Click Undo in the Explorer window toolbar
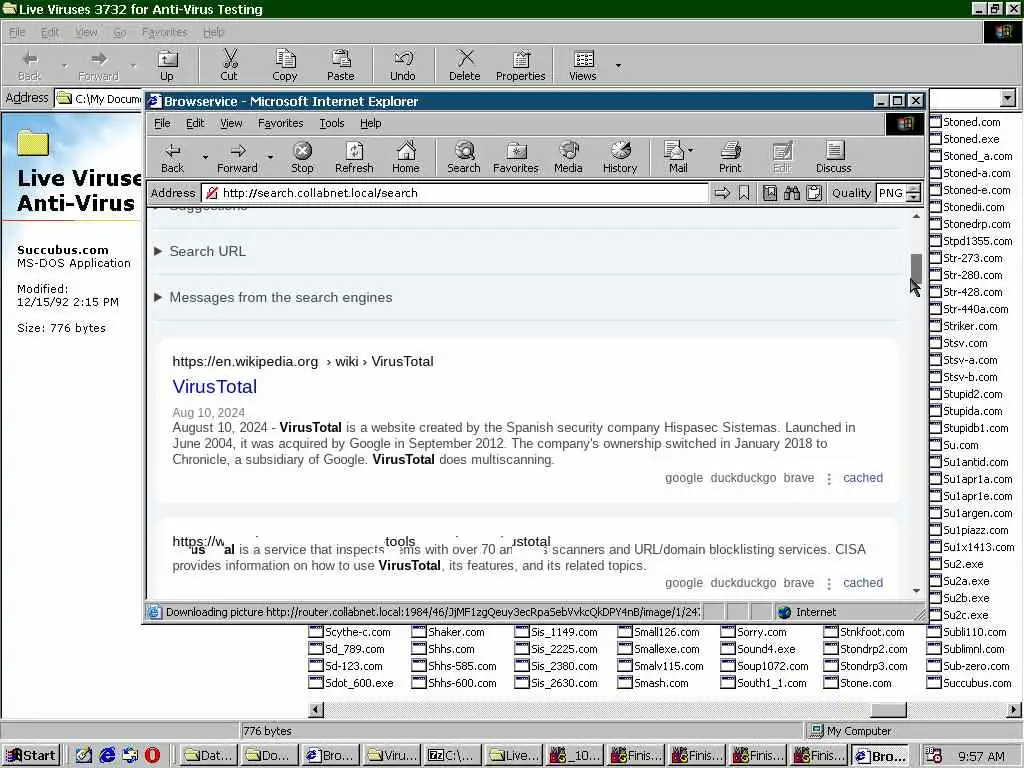Viewport: 1024px width, 768px height. (x=402, y=65)
